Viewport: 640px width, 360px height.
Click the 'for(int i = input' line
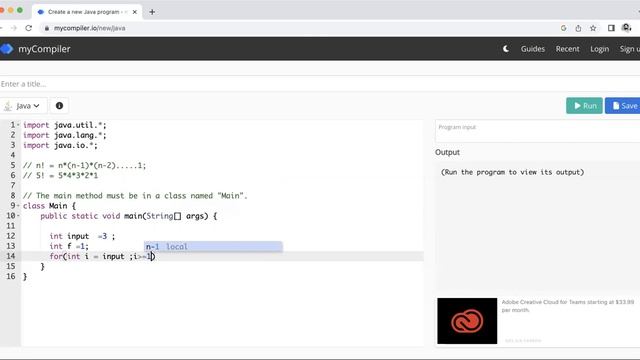(102, 256)
